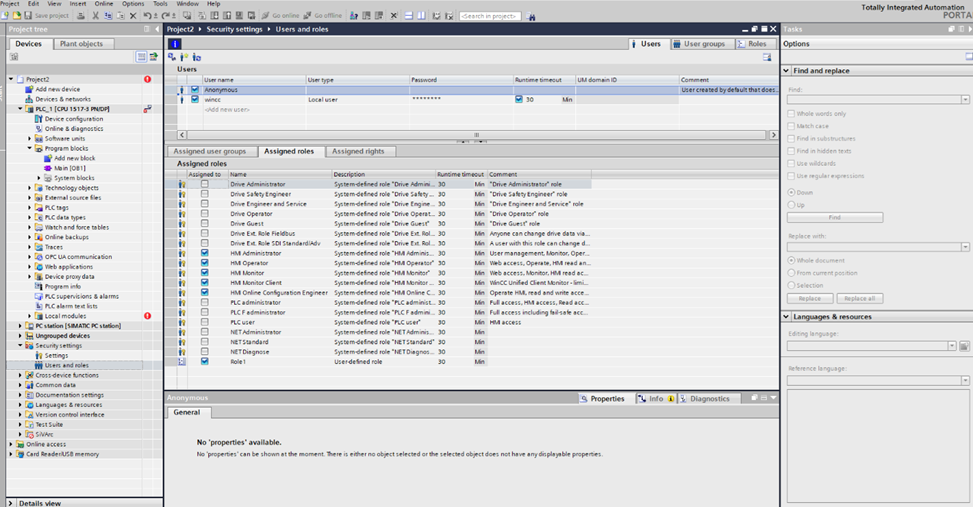Click Save project button
Screen dimensions: 973x507
[x=47, y=16]
